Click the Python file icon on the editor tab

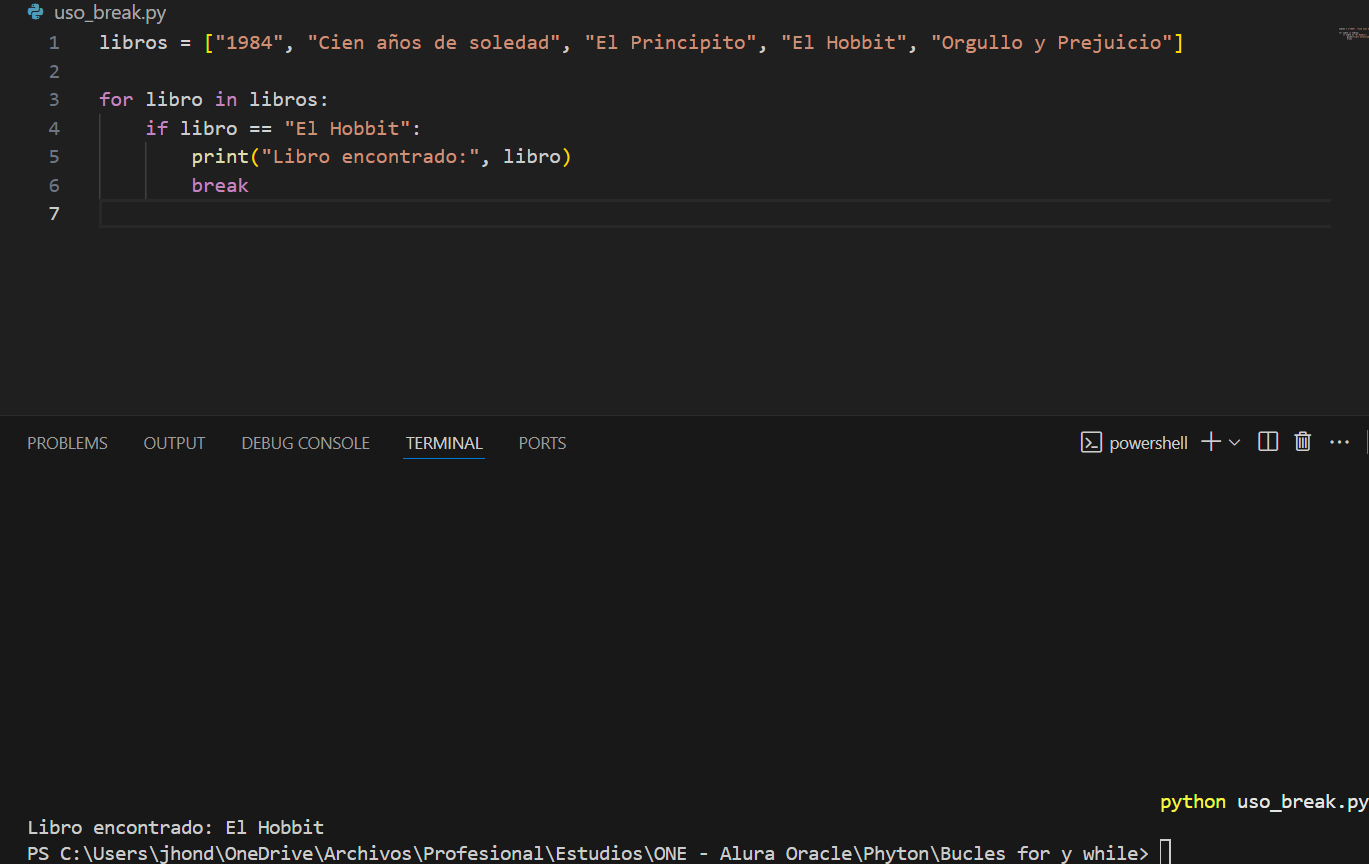click(x=36, y=13)
